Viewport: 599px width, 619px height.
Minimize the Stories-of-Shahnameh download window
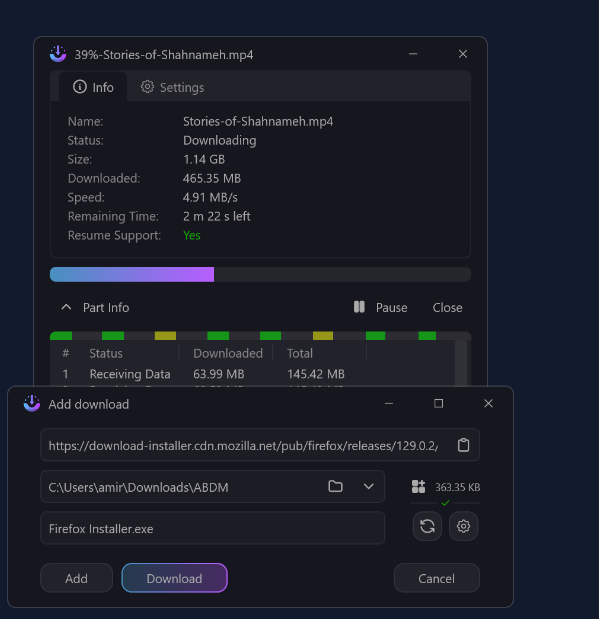[x=413, y=54]
